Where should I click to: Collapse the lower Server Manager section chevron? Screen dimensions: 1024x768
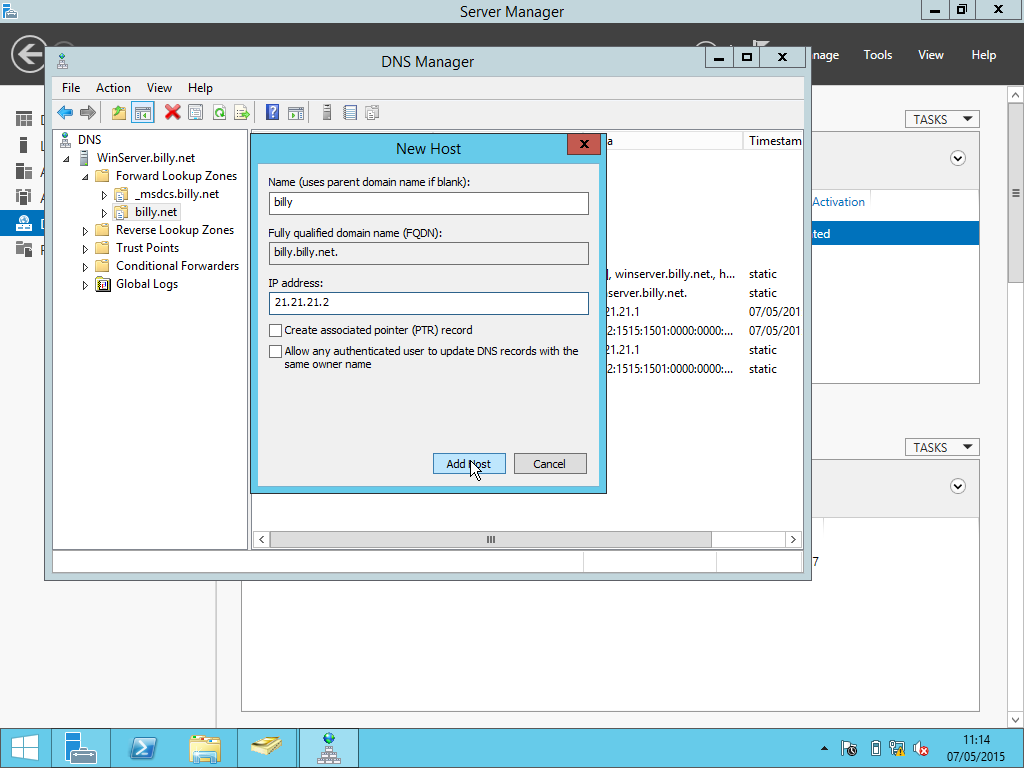click(957, 486)
